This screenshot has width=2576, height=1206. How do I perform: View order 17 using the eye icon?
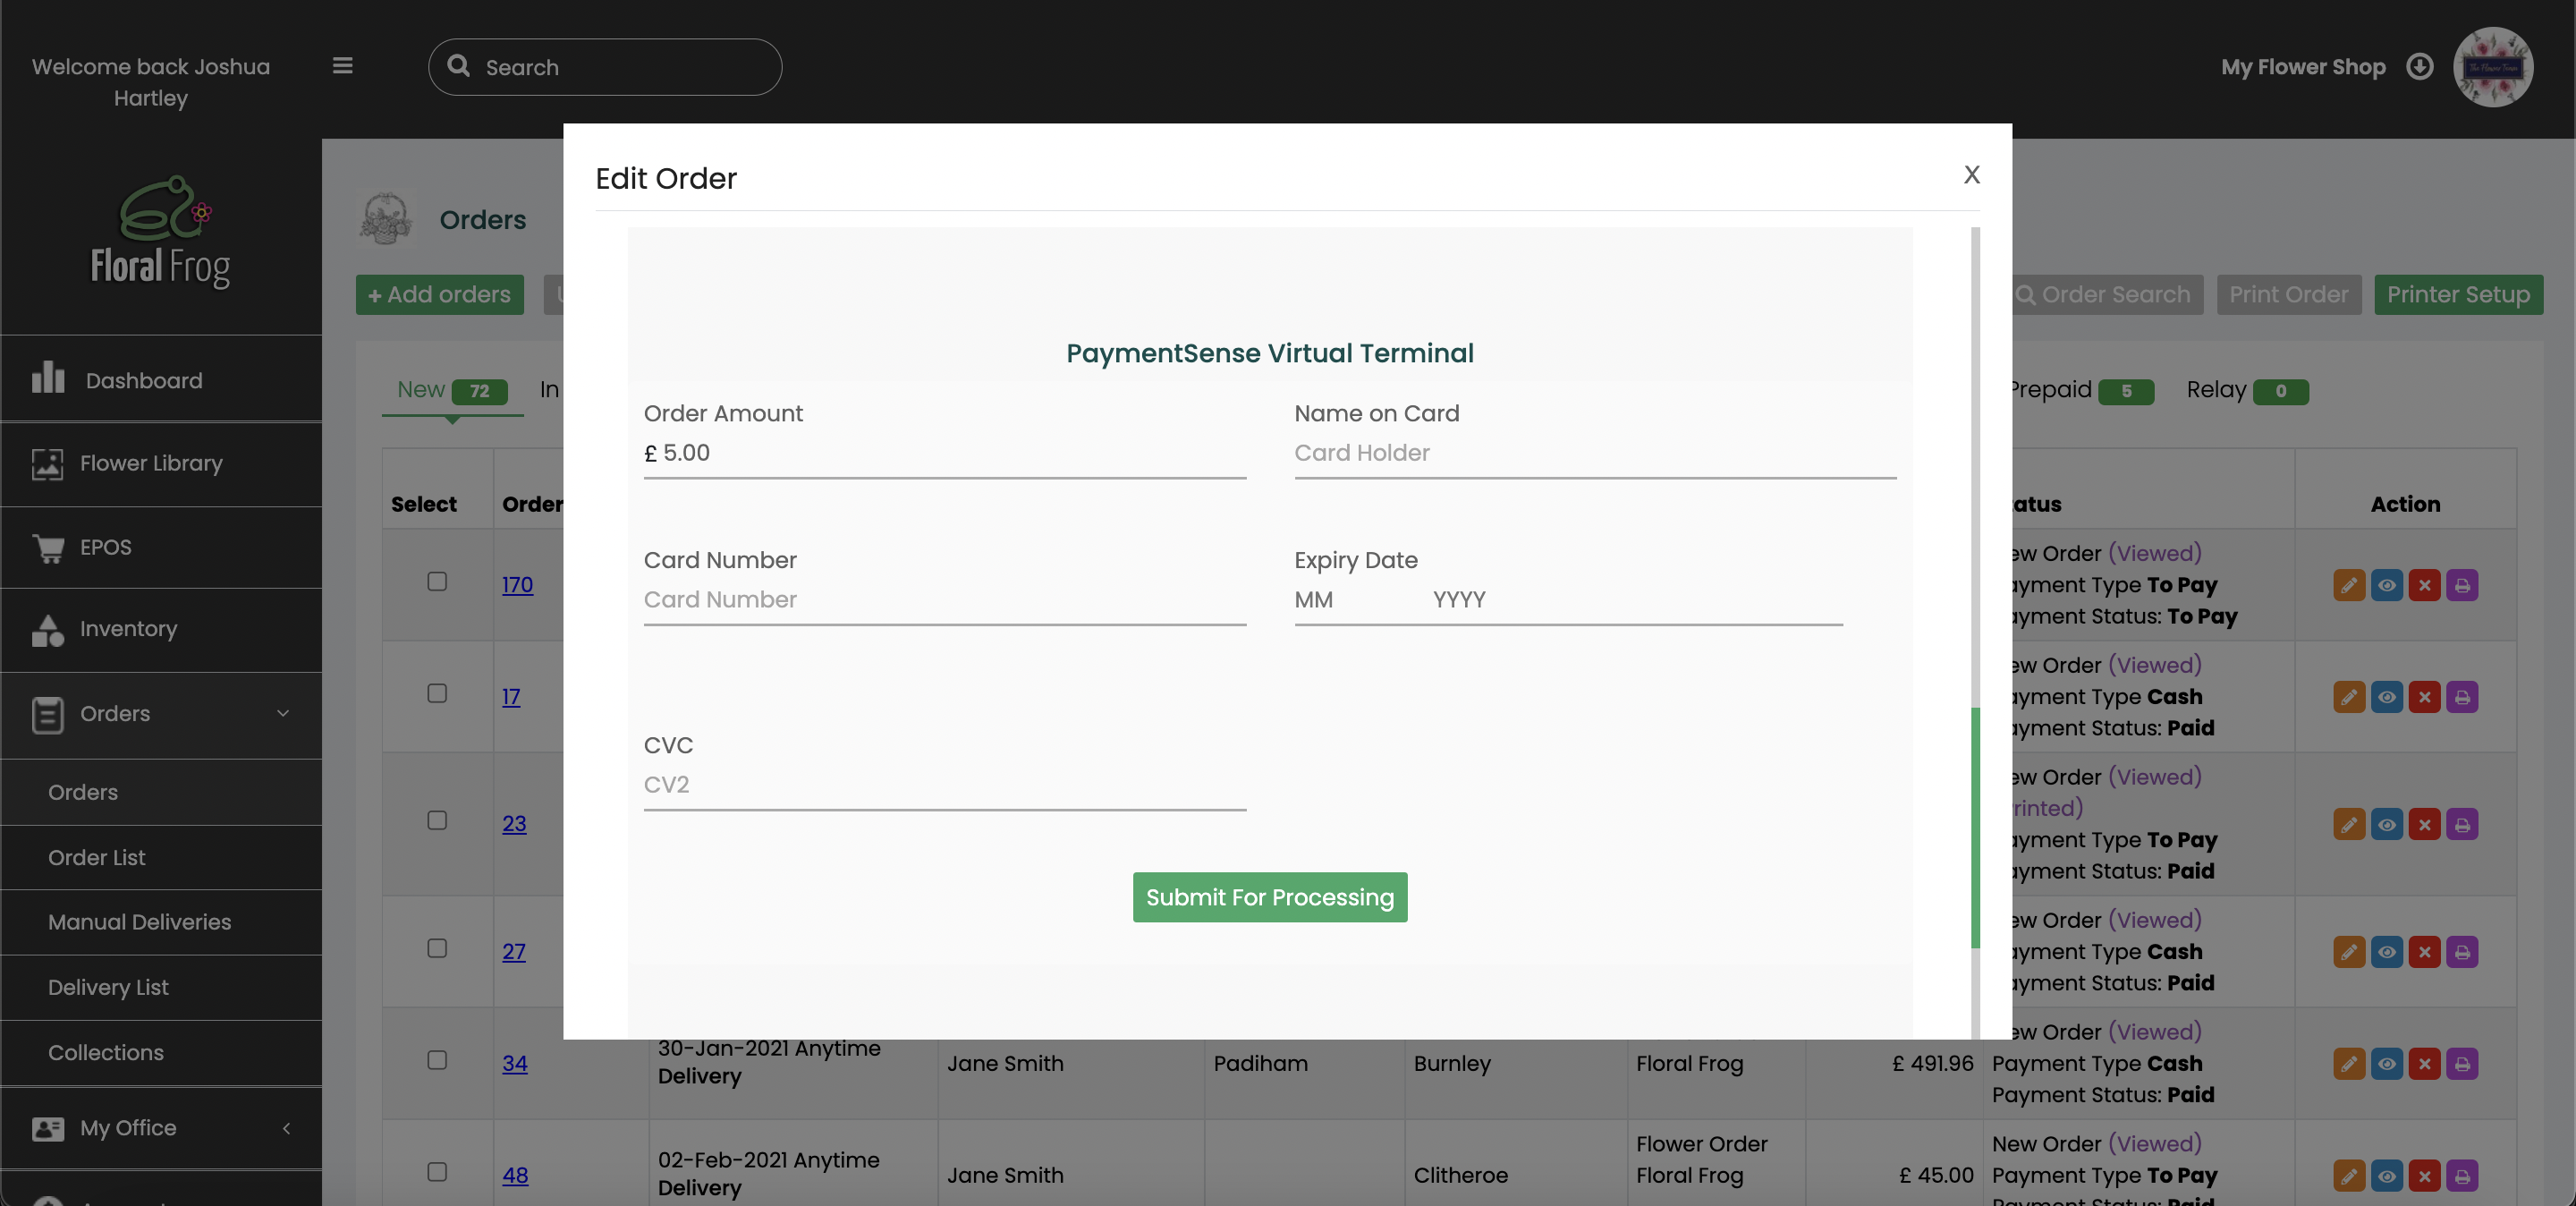click(x=2388, y=697)
